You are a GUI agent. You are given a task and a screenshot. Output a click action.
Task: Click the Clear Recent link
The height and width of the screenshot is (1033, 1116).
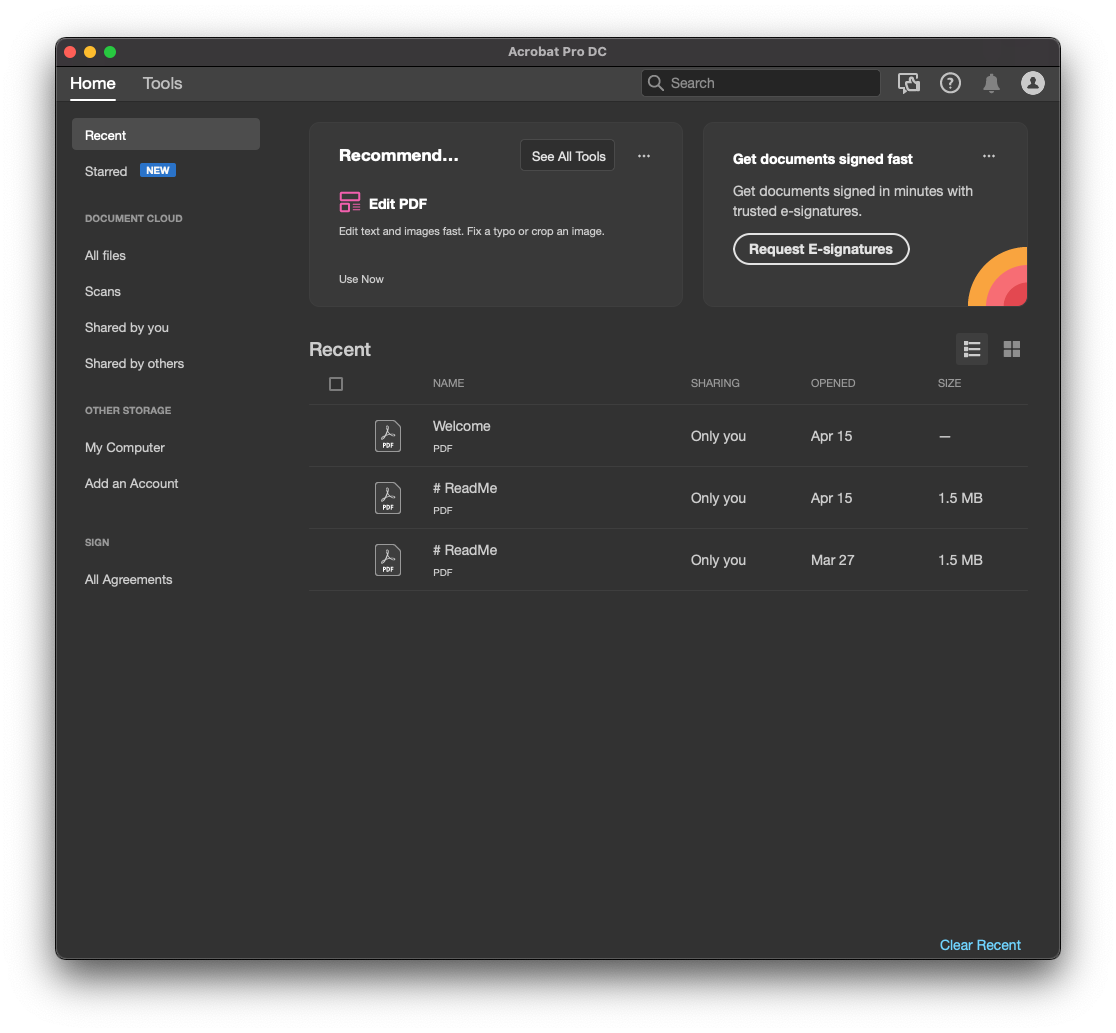tap(980, 945)
